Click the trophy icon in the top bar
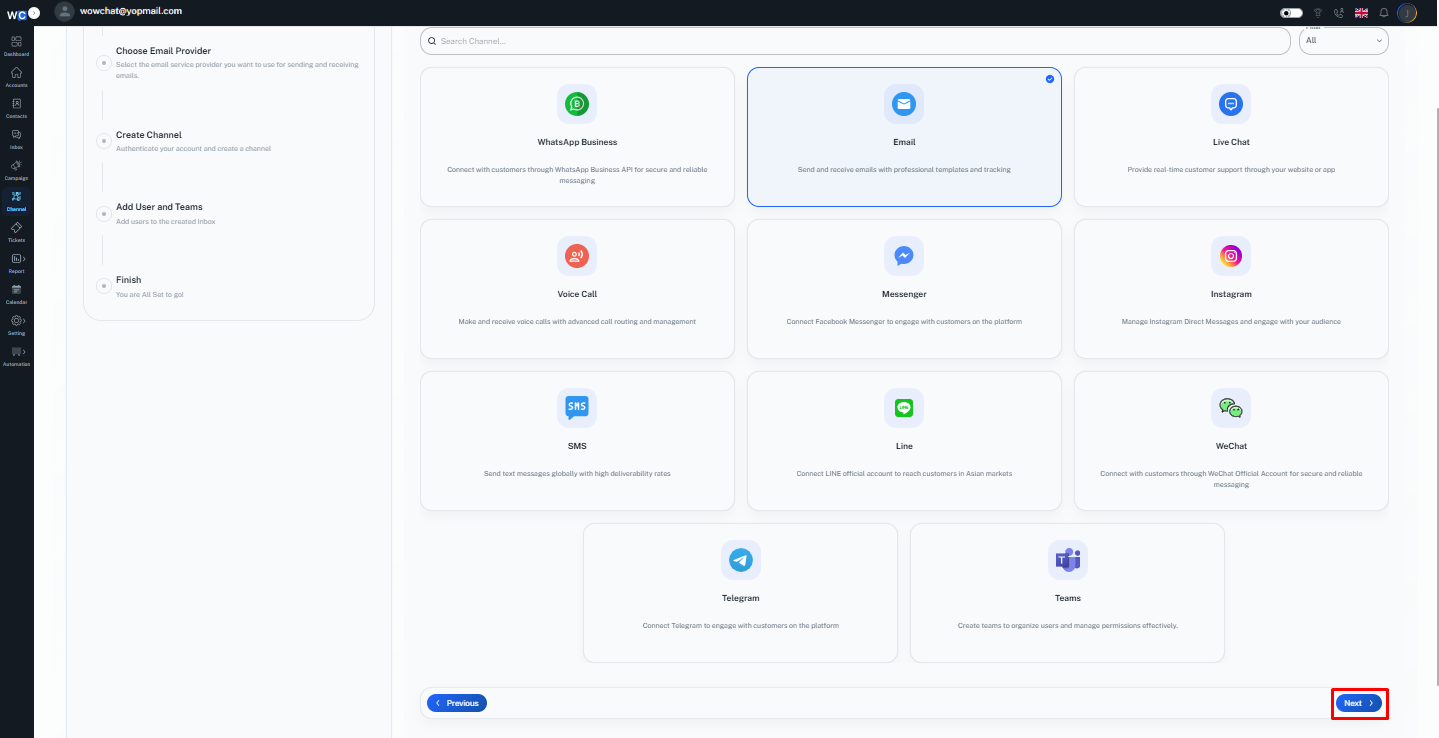This screenshot has height=738, width=1439. [1317, 13]
